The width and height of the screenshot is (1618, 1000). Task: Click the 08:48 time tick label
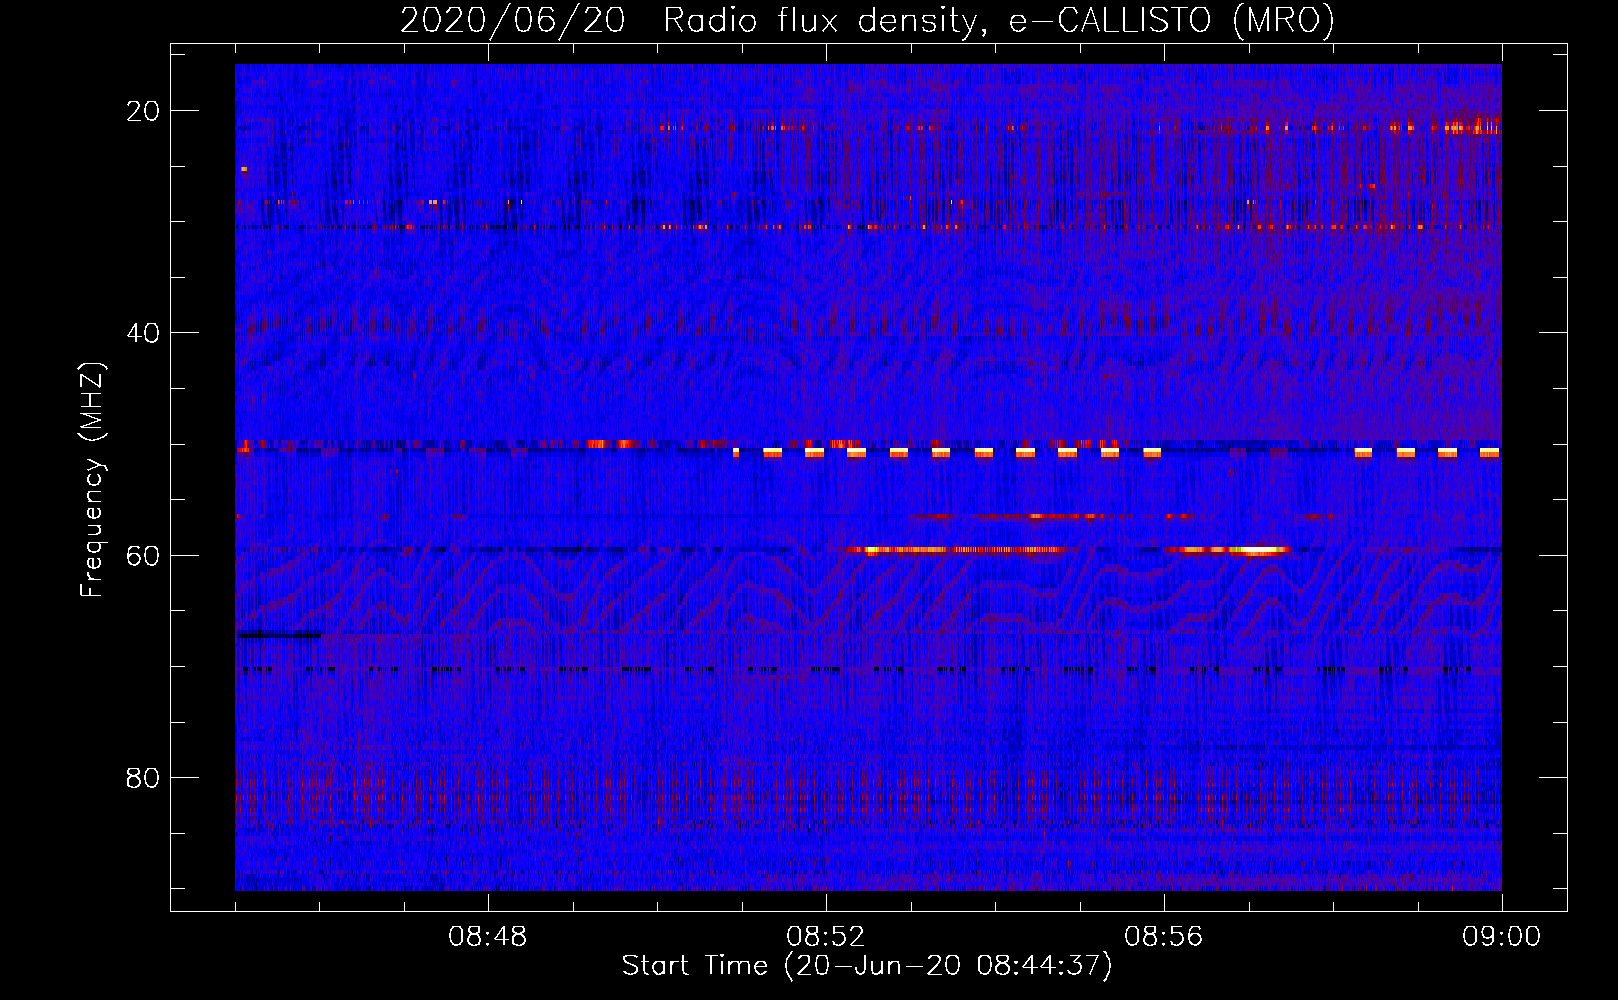(488, 937)
